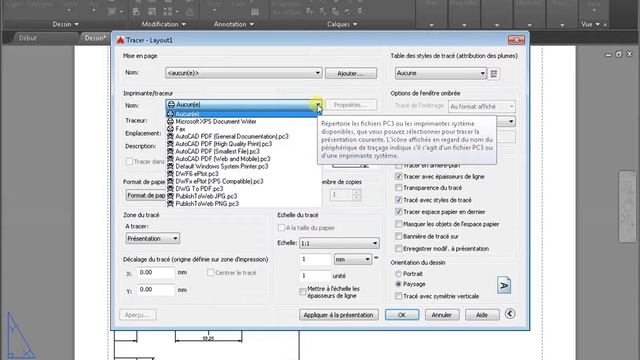The image size is (640, 360).
Task: Click scale unité value field
Action: [x=315, y=276]
